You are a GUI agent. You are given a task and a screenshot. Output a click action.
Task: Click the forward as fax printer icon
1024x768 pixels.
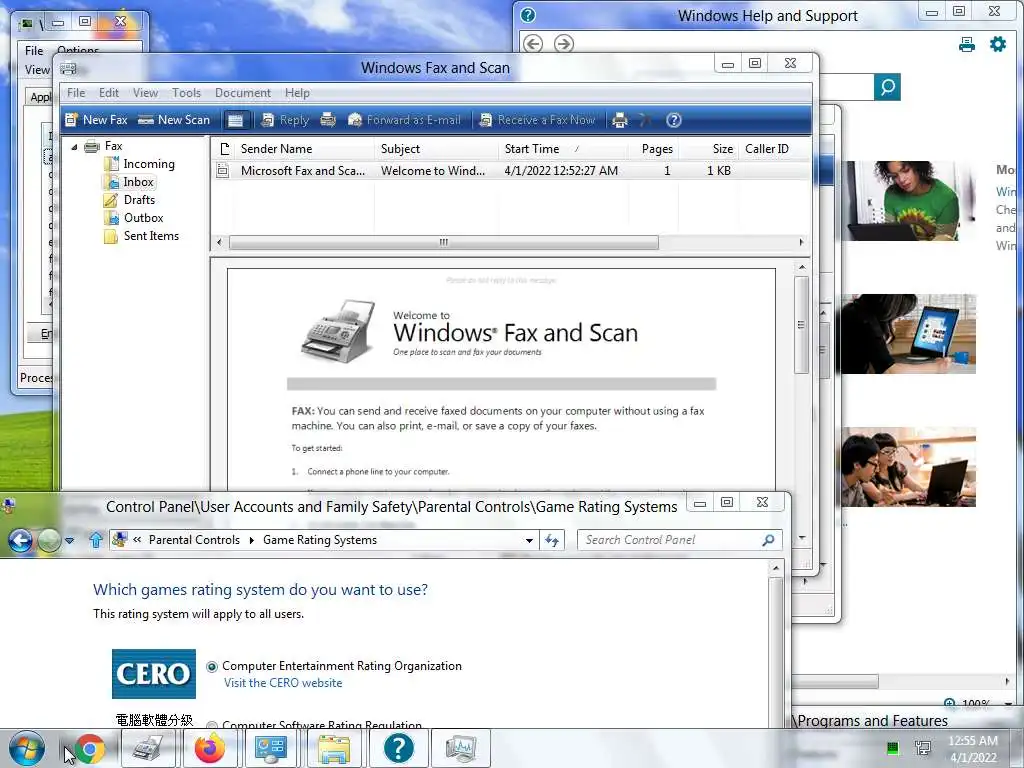328,120
